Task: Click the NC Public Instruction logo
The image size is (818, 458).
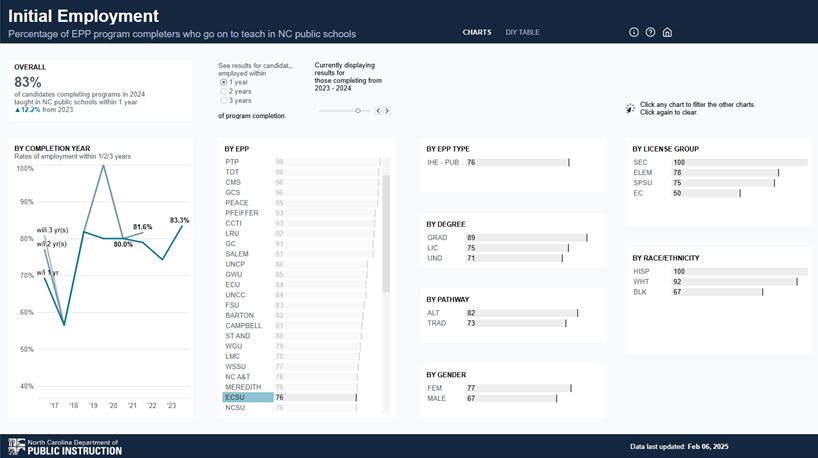Action: (x=65, y=446)
